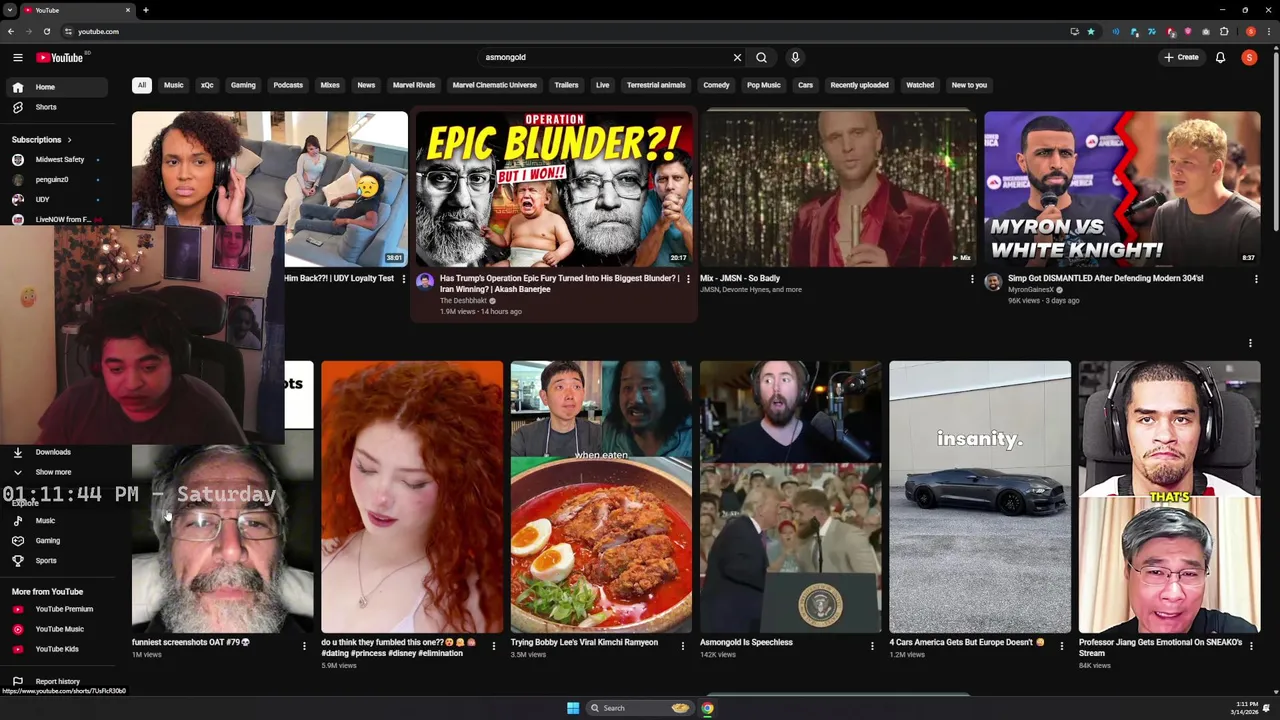Open the penguinz0 subscription

click(x=55, y=180)
